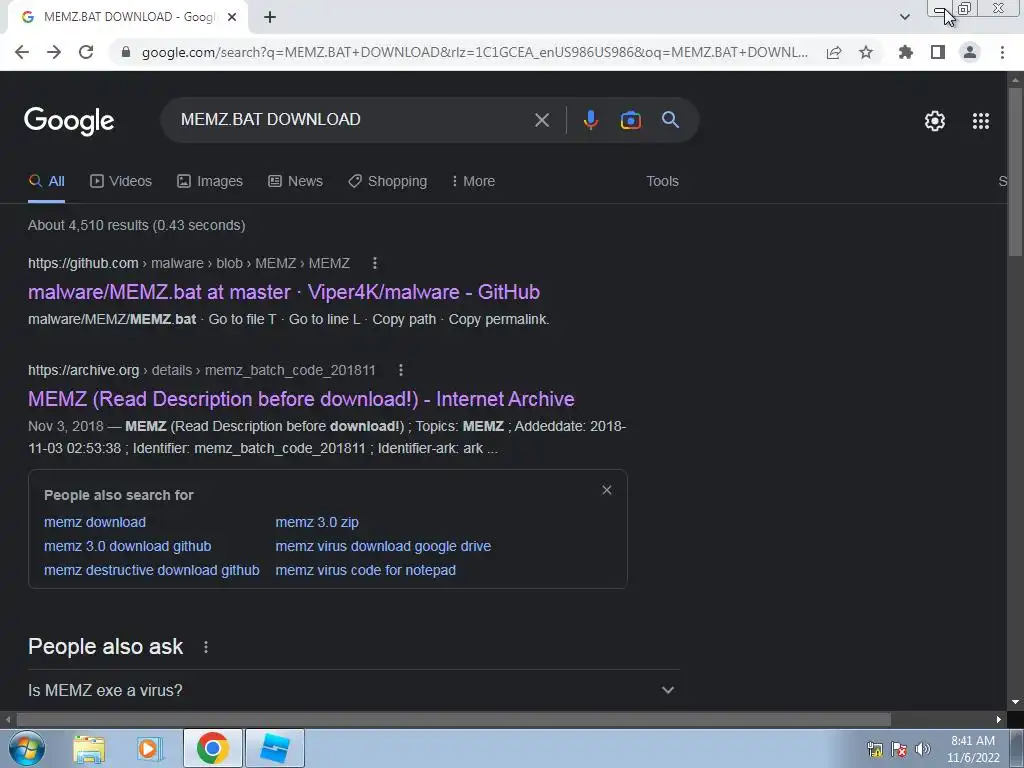Open the search Tools button
This screenshot has height=768, width=1024.
click(x=662, y=182)
